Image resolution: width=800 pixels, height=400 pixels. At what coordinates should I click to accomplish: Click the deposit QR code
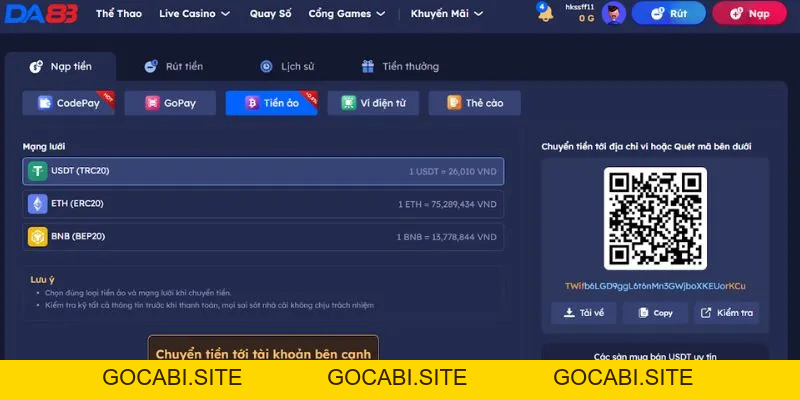655,218
